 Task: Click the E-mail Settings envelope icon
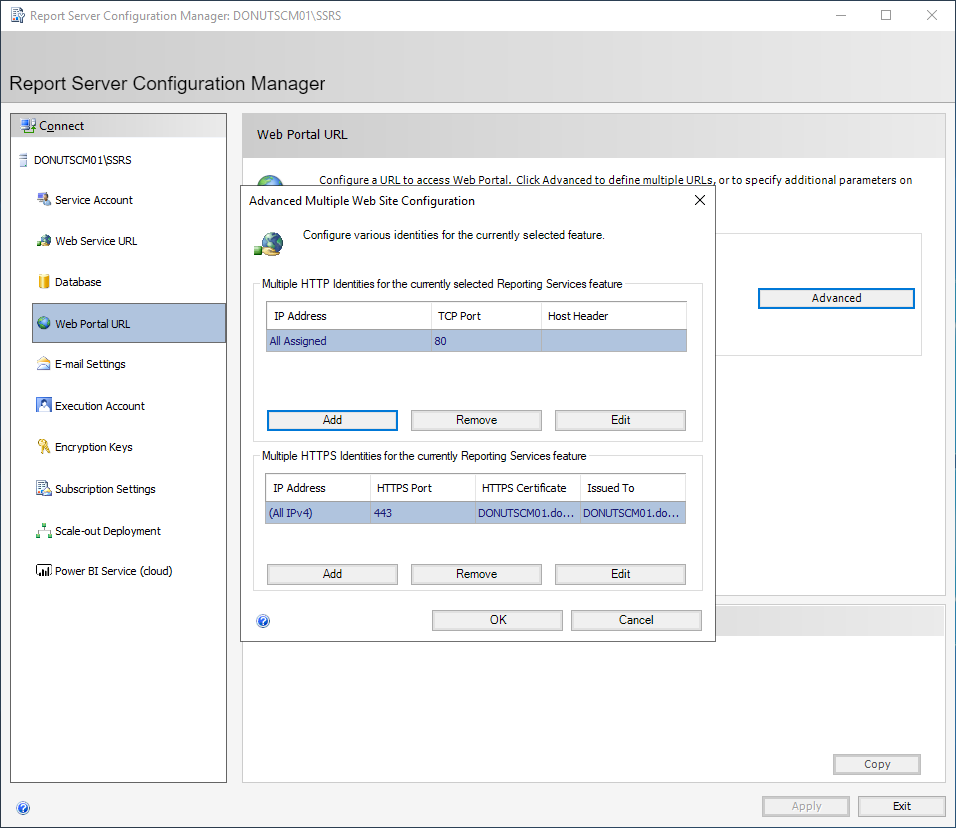point(43,364)
